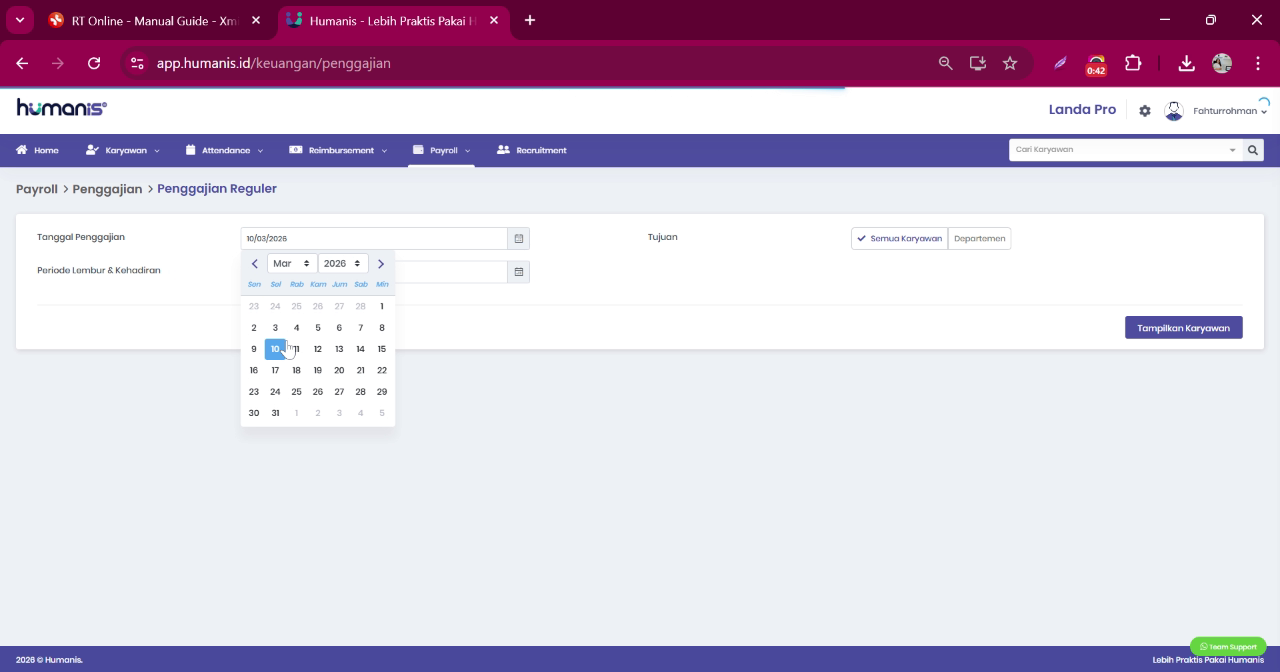Viewport: 1280px width, 672px height.
Task: Select date 6 in calendar
Action: tap(339, 328)
